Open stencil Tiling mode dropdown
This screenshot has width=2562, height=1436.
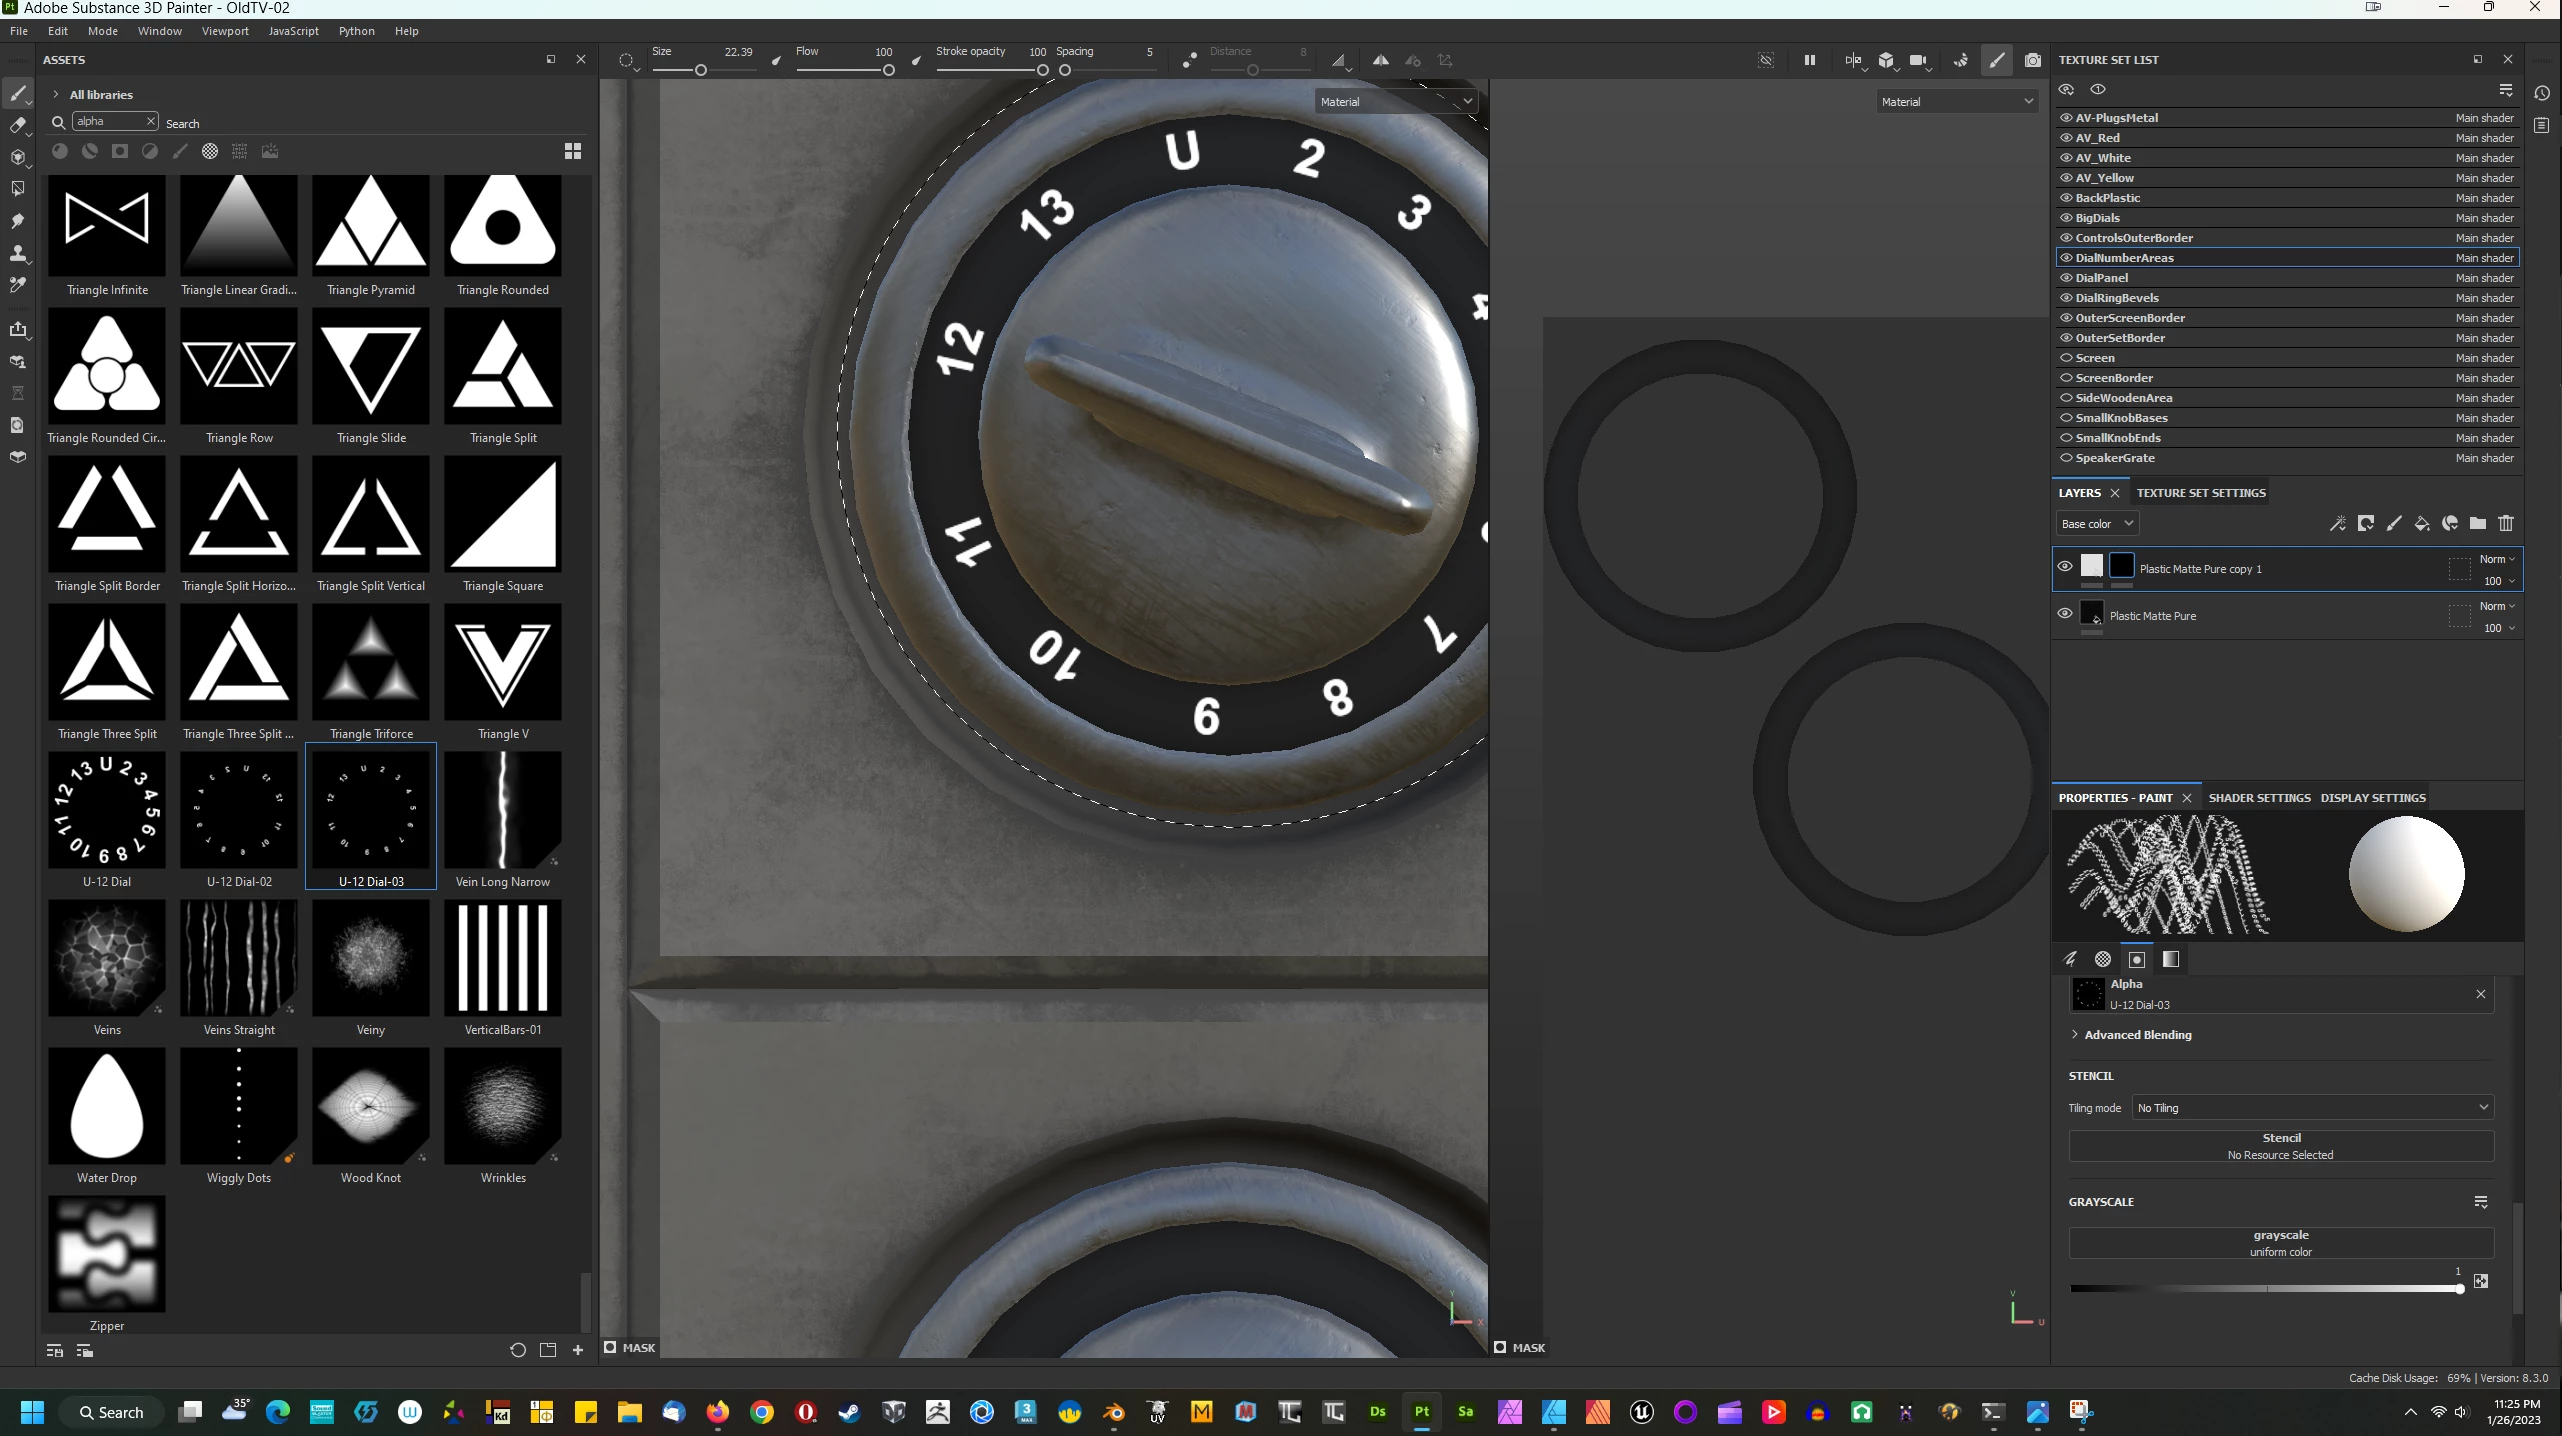point(2311,1108)
